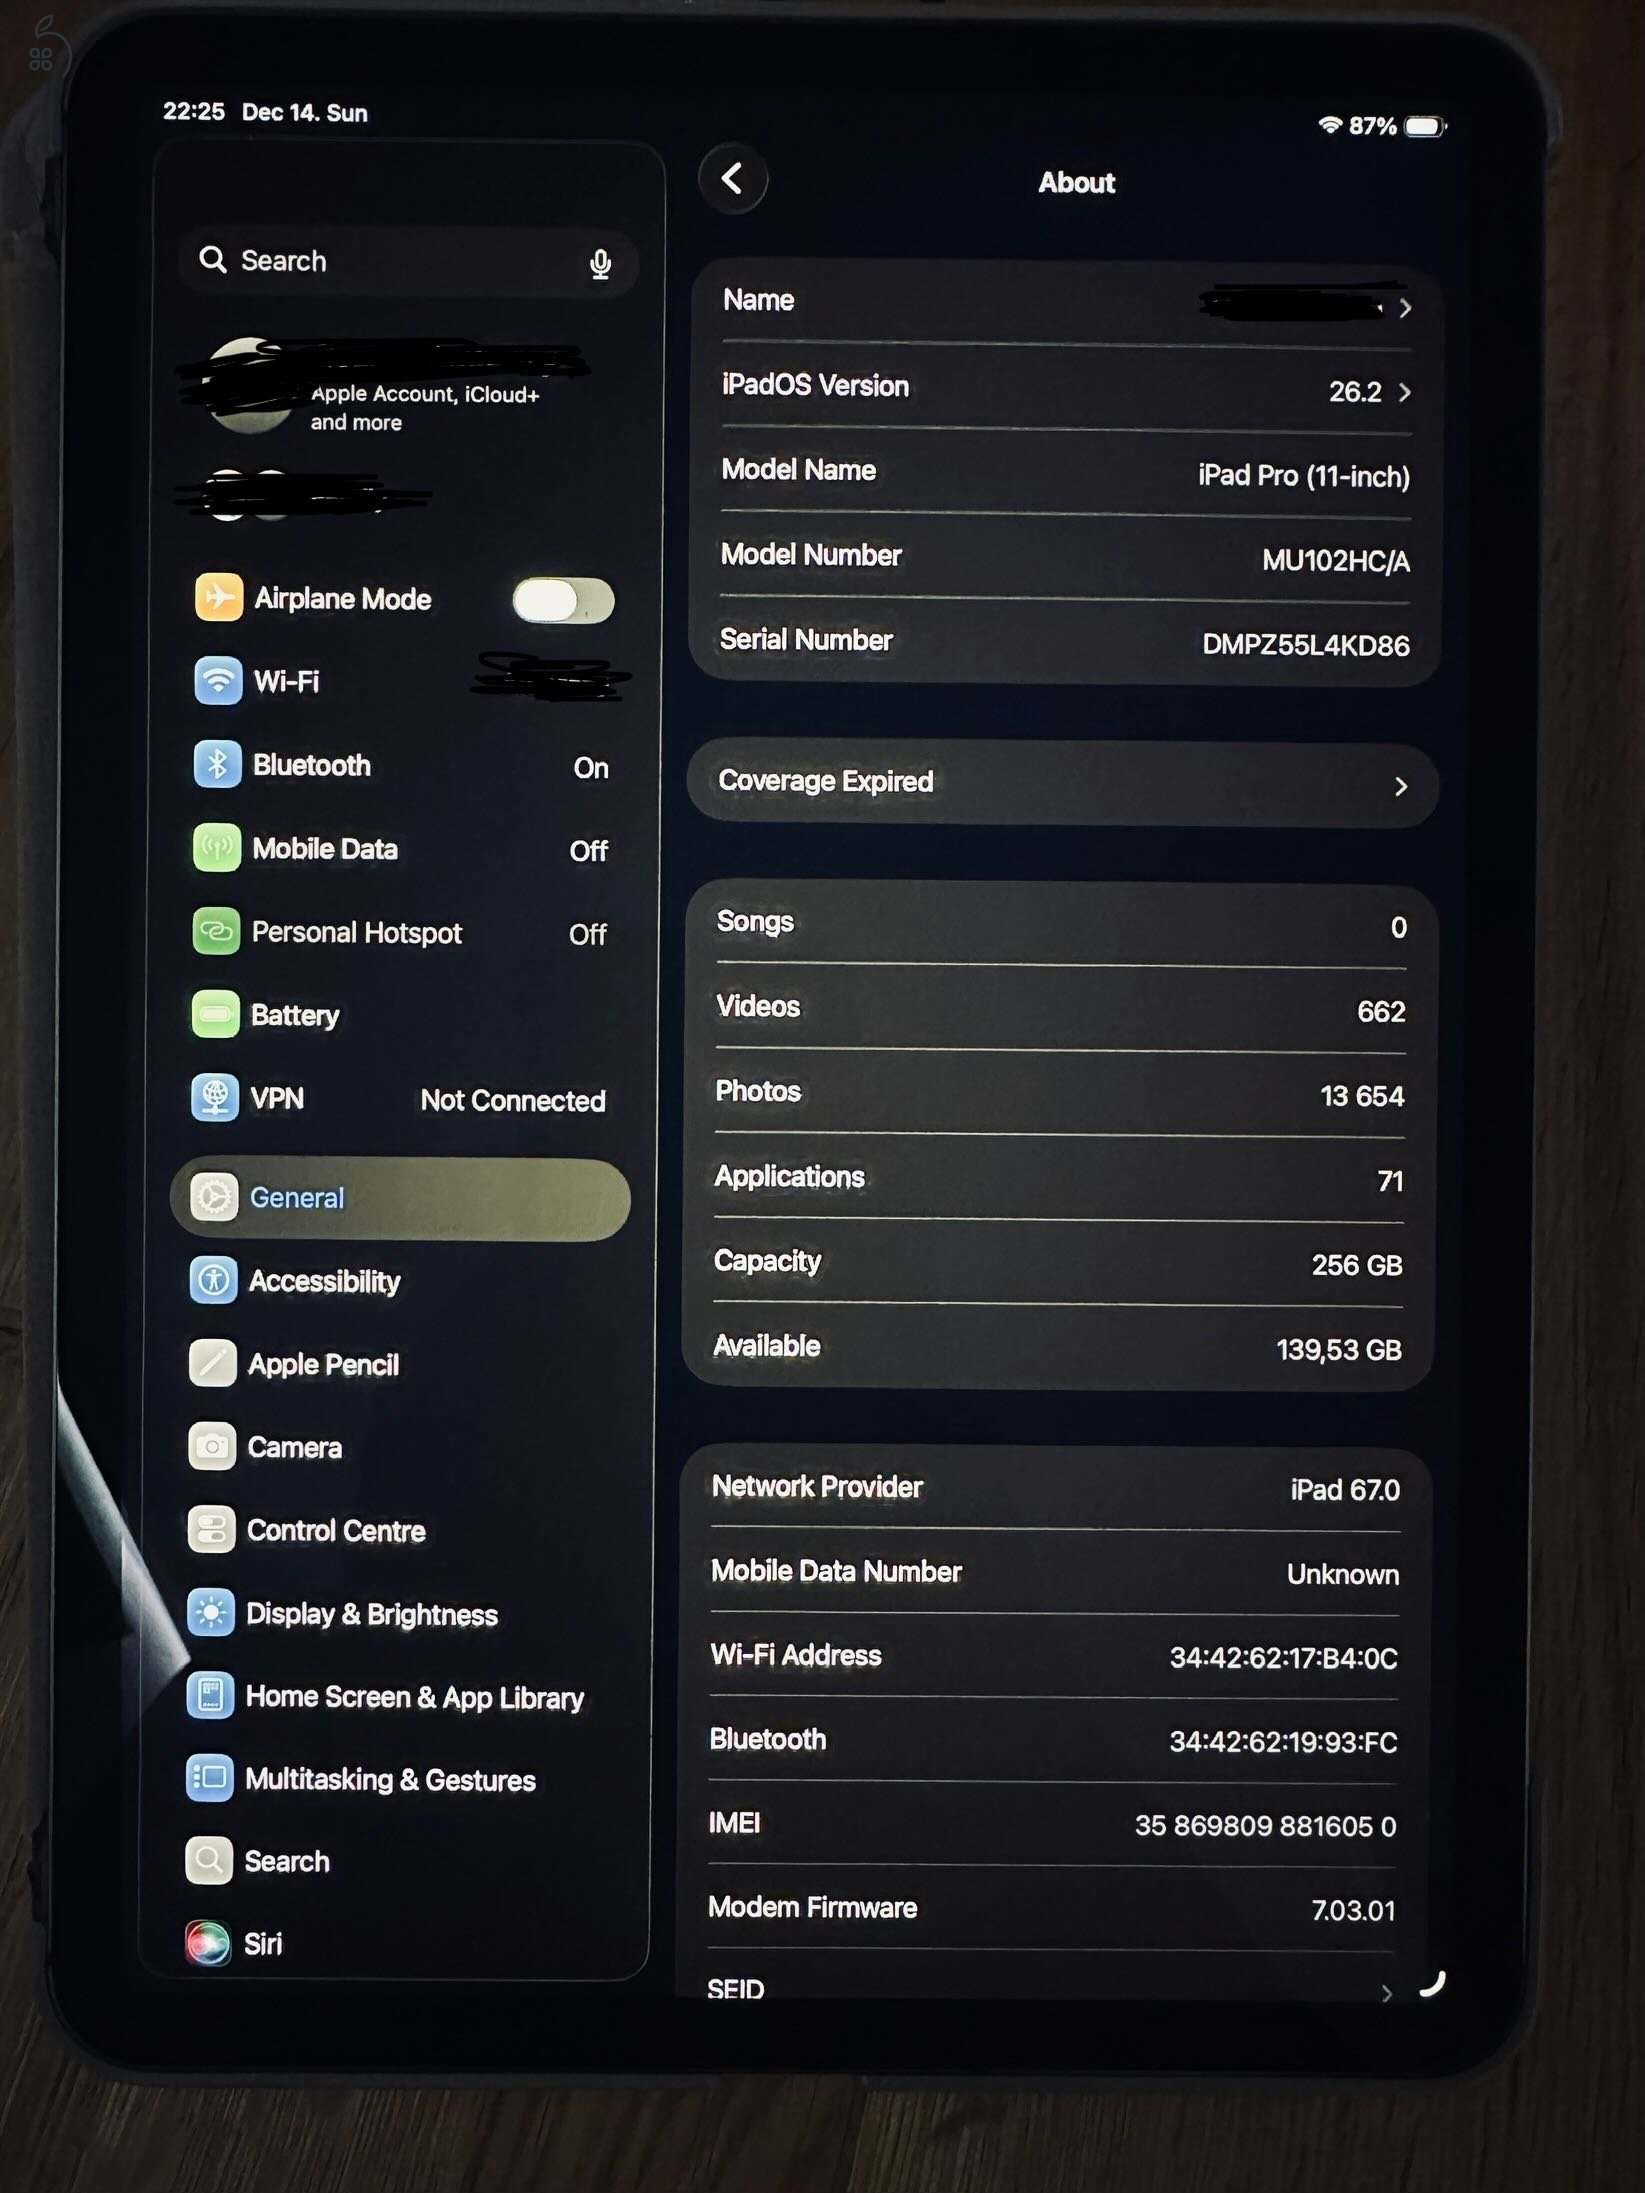Select the VPN settings icon
Image resolution: width=1645 pixels, height=2193 pixels.
tap(217, 1098)
